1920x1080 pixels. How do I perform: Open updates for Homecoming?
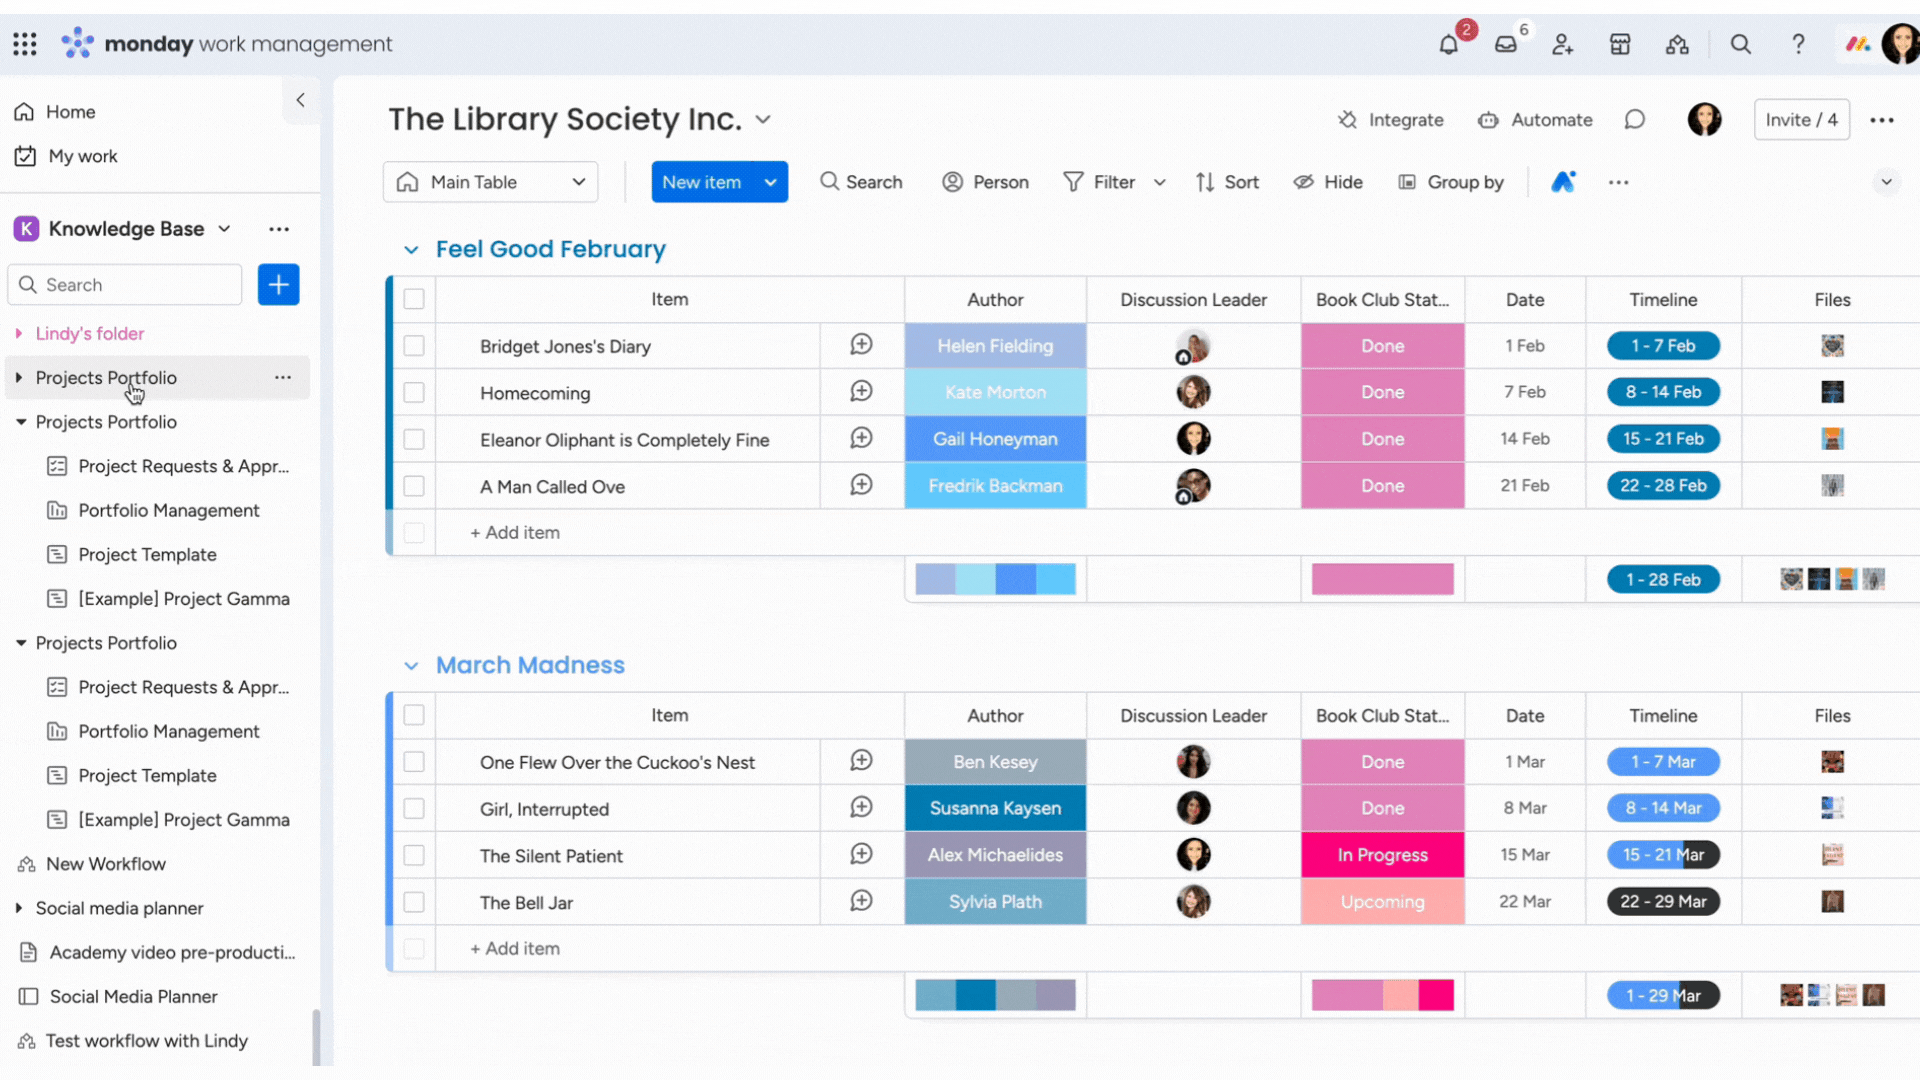point(861,392)
